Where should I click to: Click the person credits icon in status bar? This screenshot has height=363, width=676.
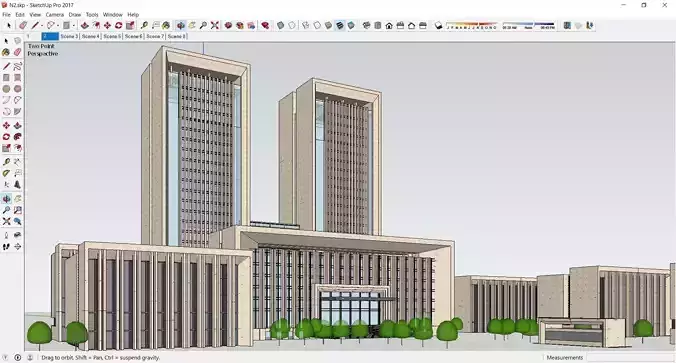pyautogui.click(x=30, y=357)
